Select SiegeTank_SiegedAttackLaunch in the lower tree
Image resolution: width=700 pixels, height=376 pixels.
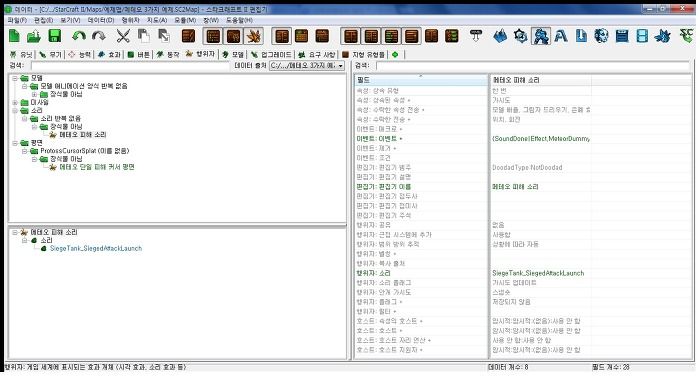coord(96,248)
